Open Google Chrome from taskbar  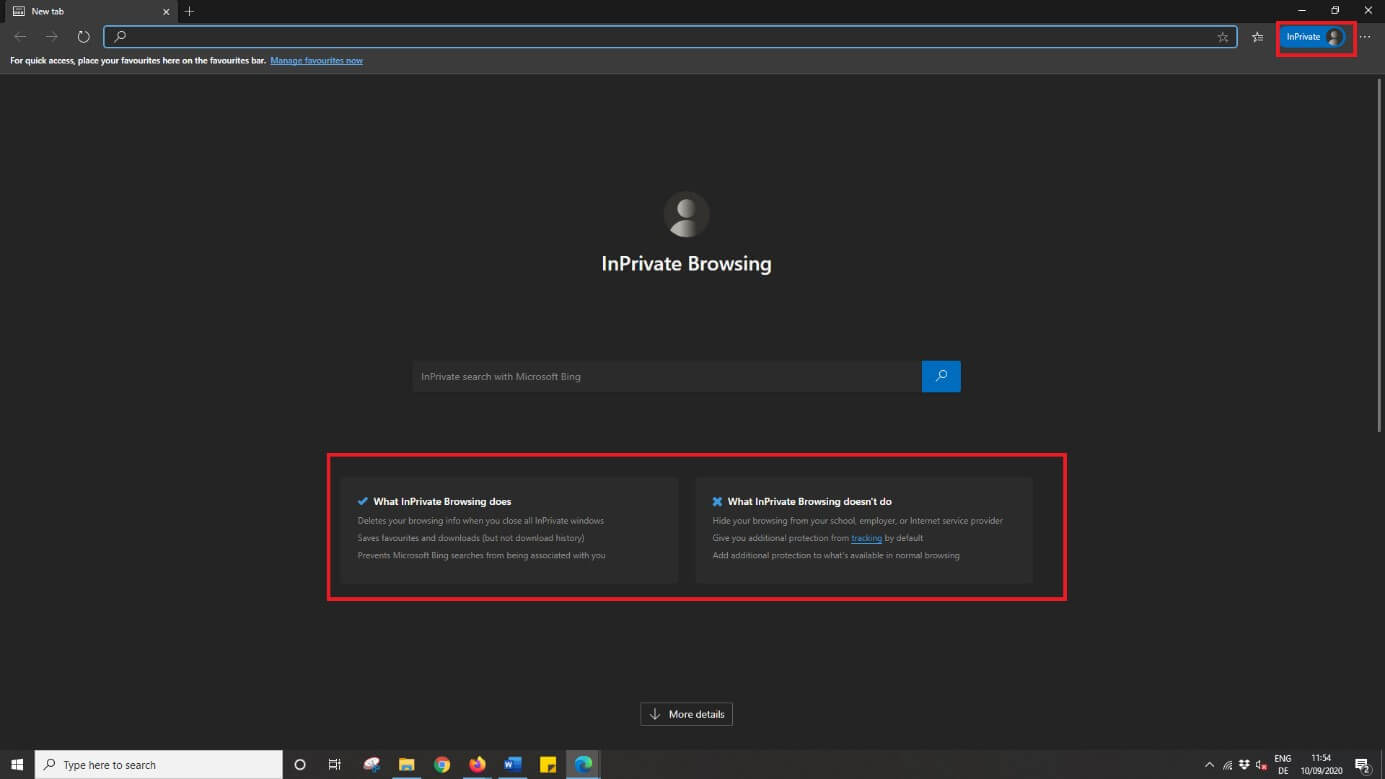[442, 765]
